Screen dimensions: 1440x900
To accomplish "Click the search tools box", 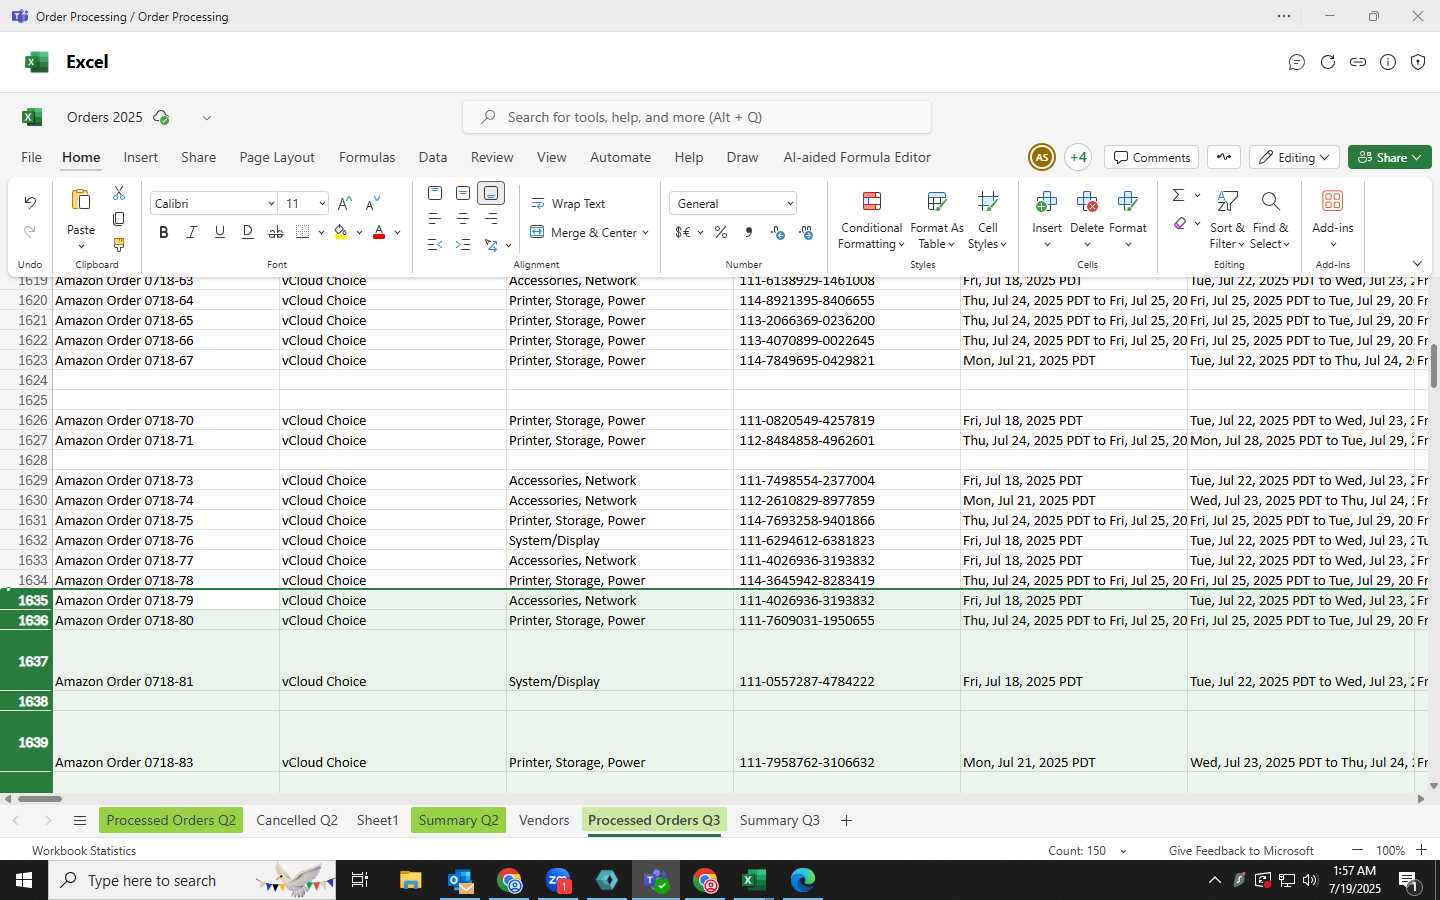I will coord(697,117).
